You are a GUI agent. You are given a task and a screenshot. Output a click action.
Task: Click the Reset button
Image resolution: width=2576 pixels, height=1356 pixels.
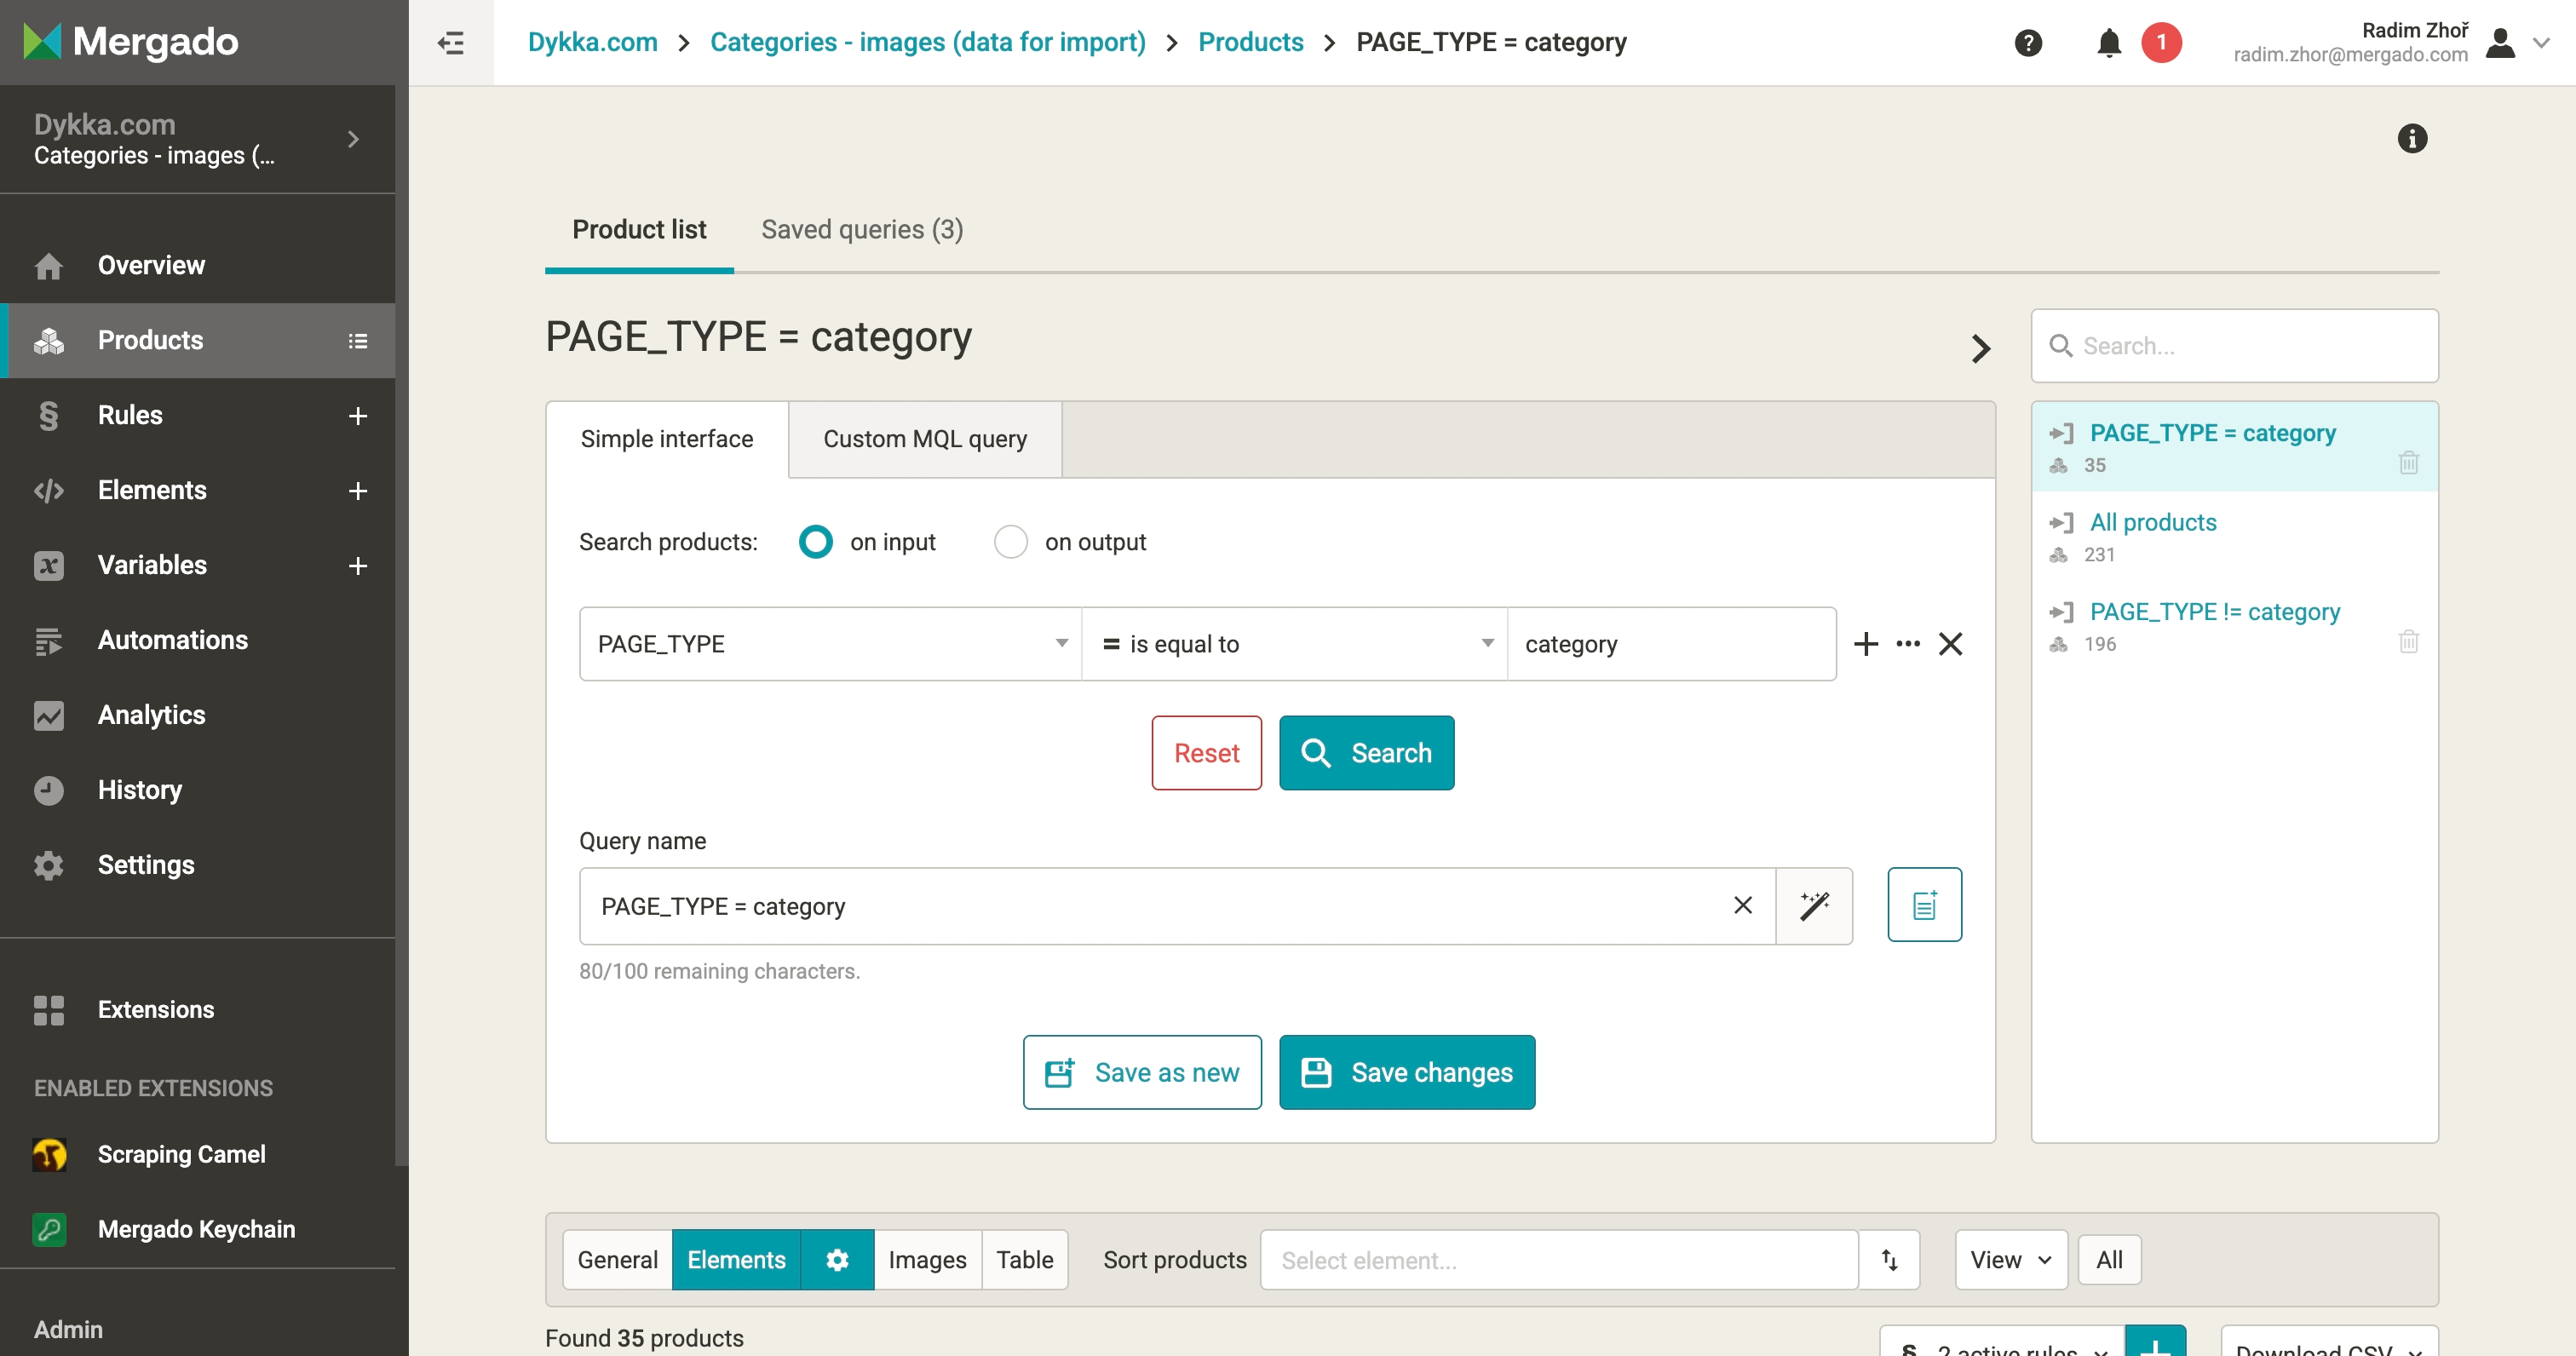1206,753
